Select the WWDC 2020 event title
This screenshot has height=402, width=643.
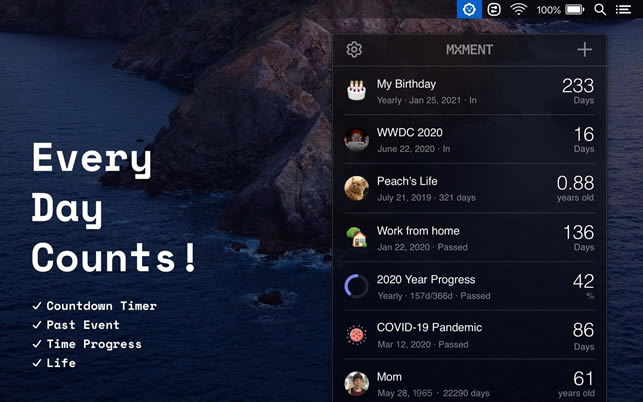(410, 132)
